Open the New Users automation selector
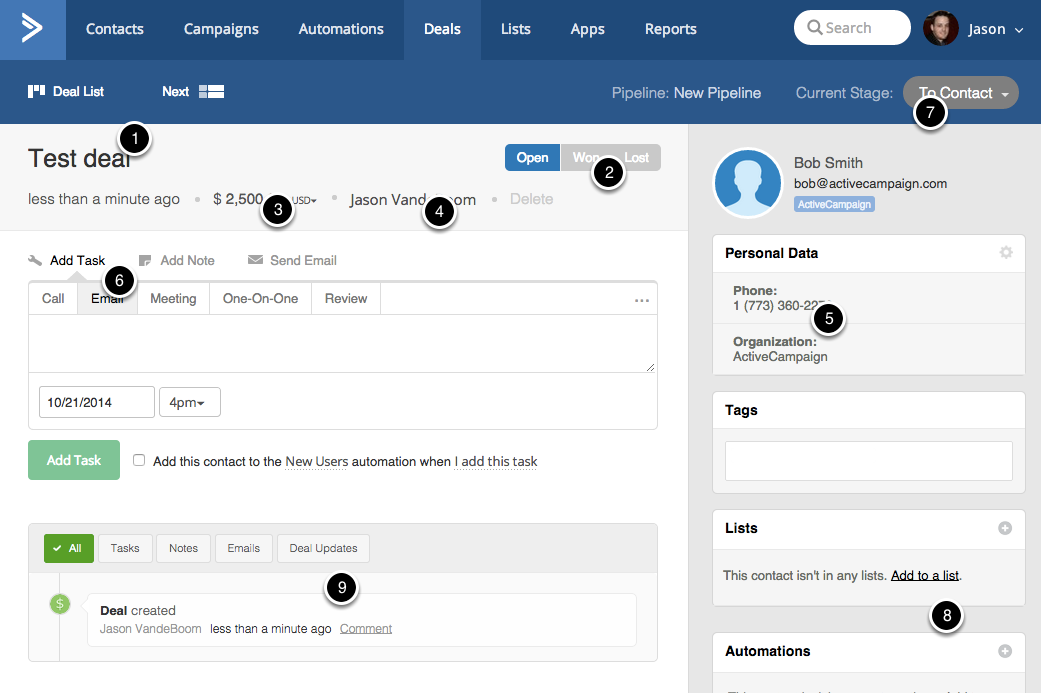 pyautogui.click(x=316, y=461)
